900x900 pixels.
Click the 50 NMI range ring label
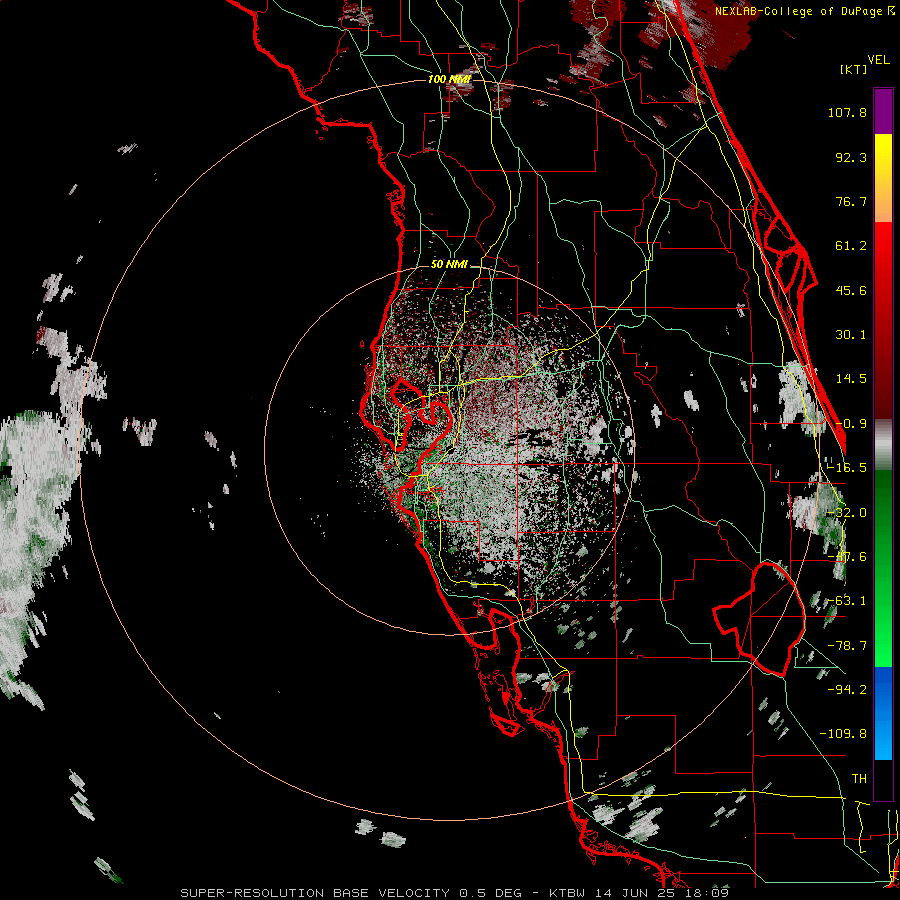(x=449, y=265)
